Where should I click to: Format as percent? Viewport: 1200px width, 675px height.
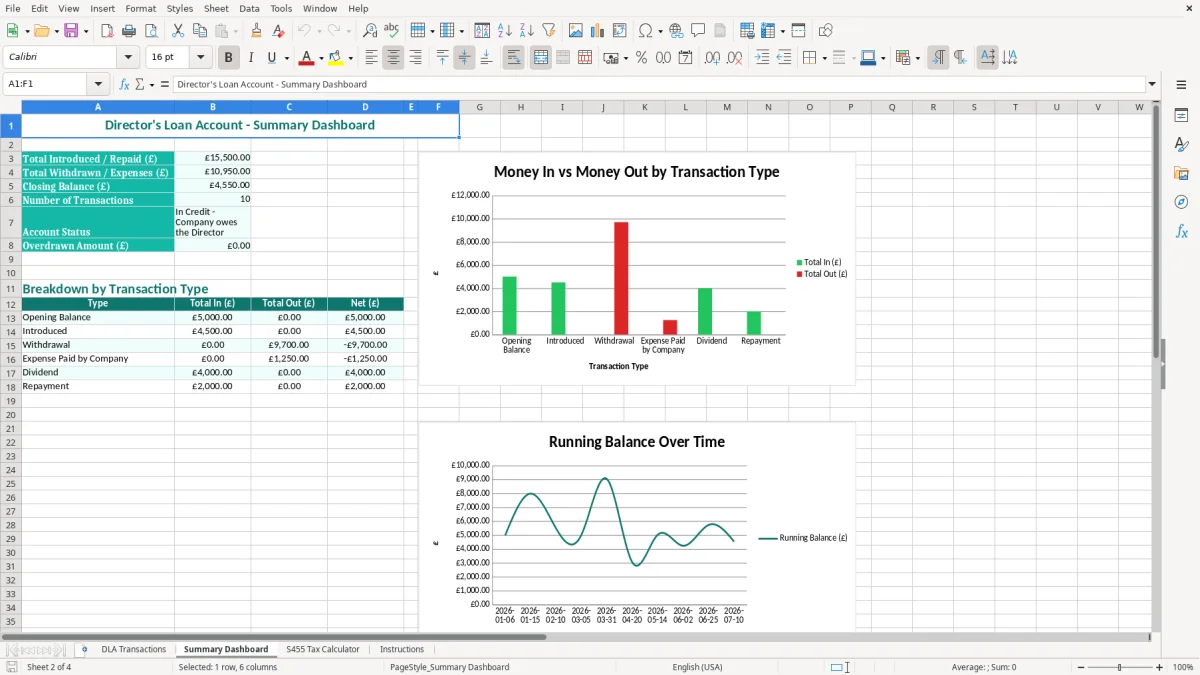[641, 58]
